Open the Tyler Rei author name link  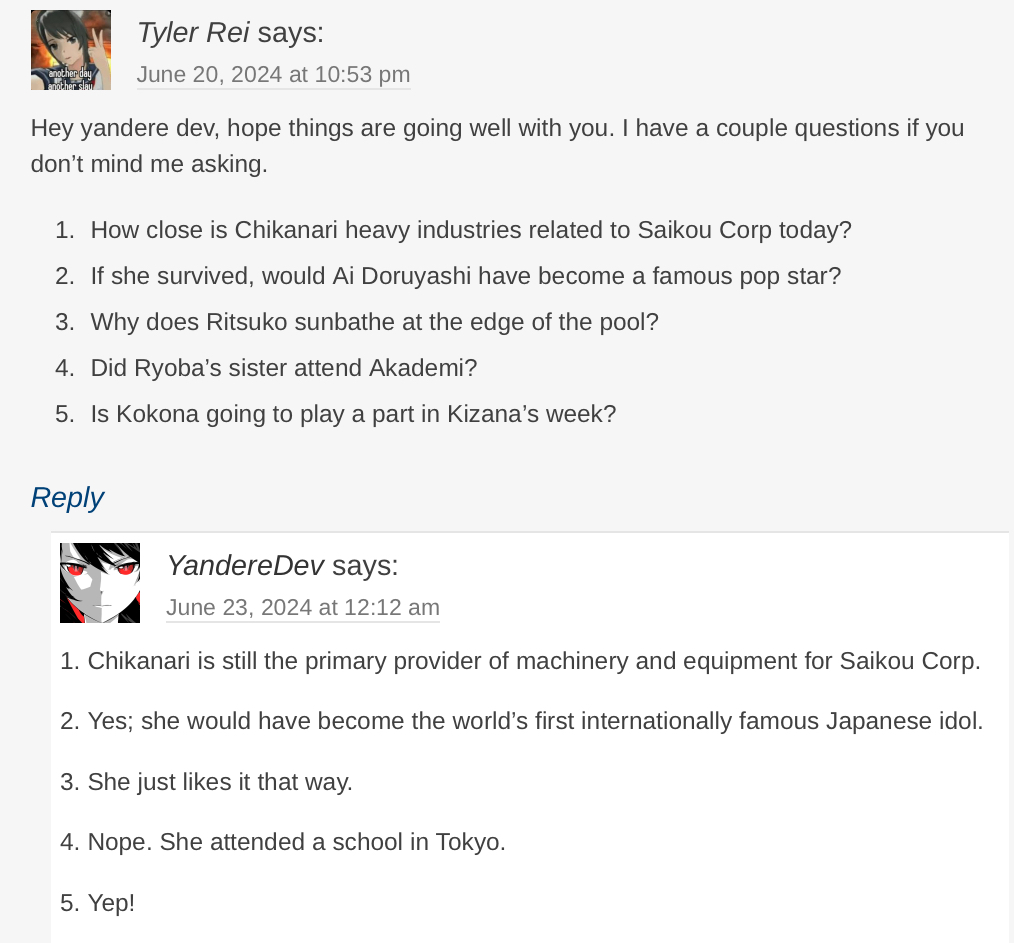coord(192,33)
